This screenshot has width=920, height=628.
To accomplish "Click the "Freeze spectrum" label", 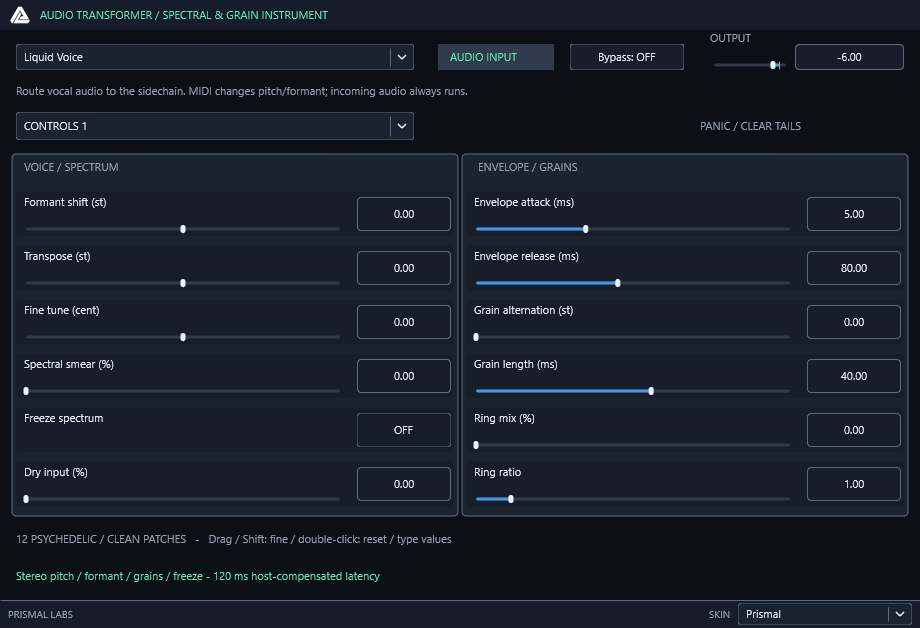I will tap(63, 418).
